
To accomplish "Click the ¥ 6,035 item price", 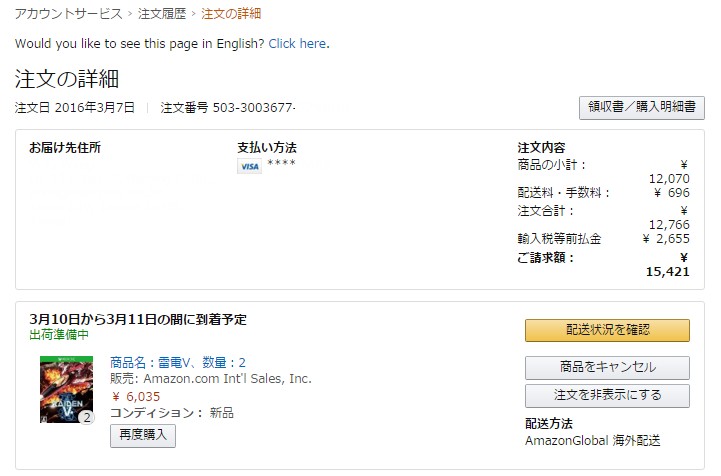I will pyautogui.click(x=136, y=396).
